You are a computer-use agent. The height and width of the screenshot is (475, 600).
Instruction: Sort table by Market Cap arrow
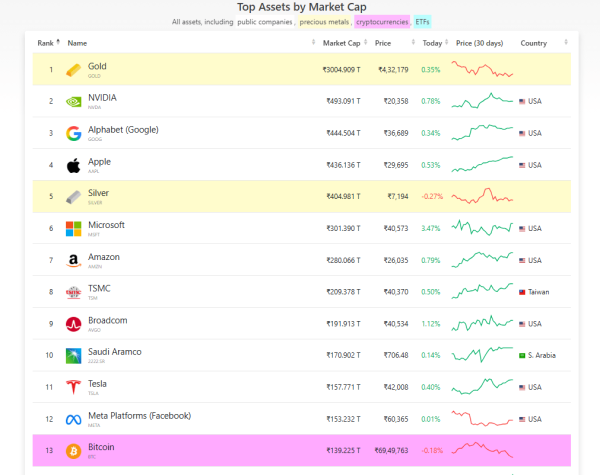(365, 42)
